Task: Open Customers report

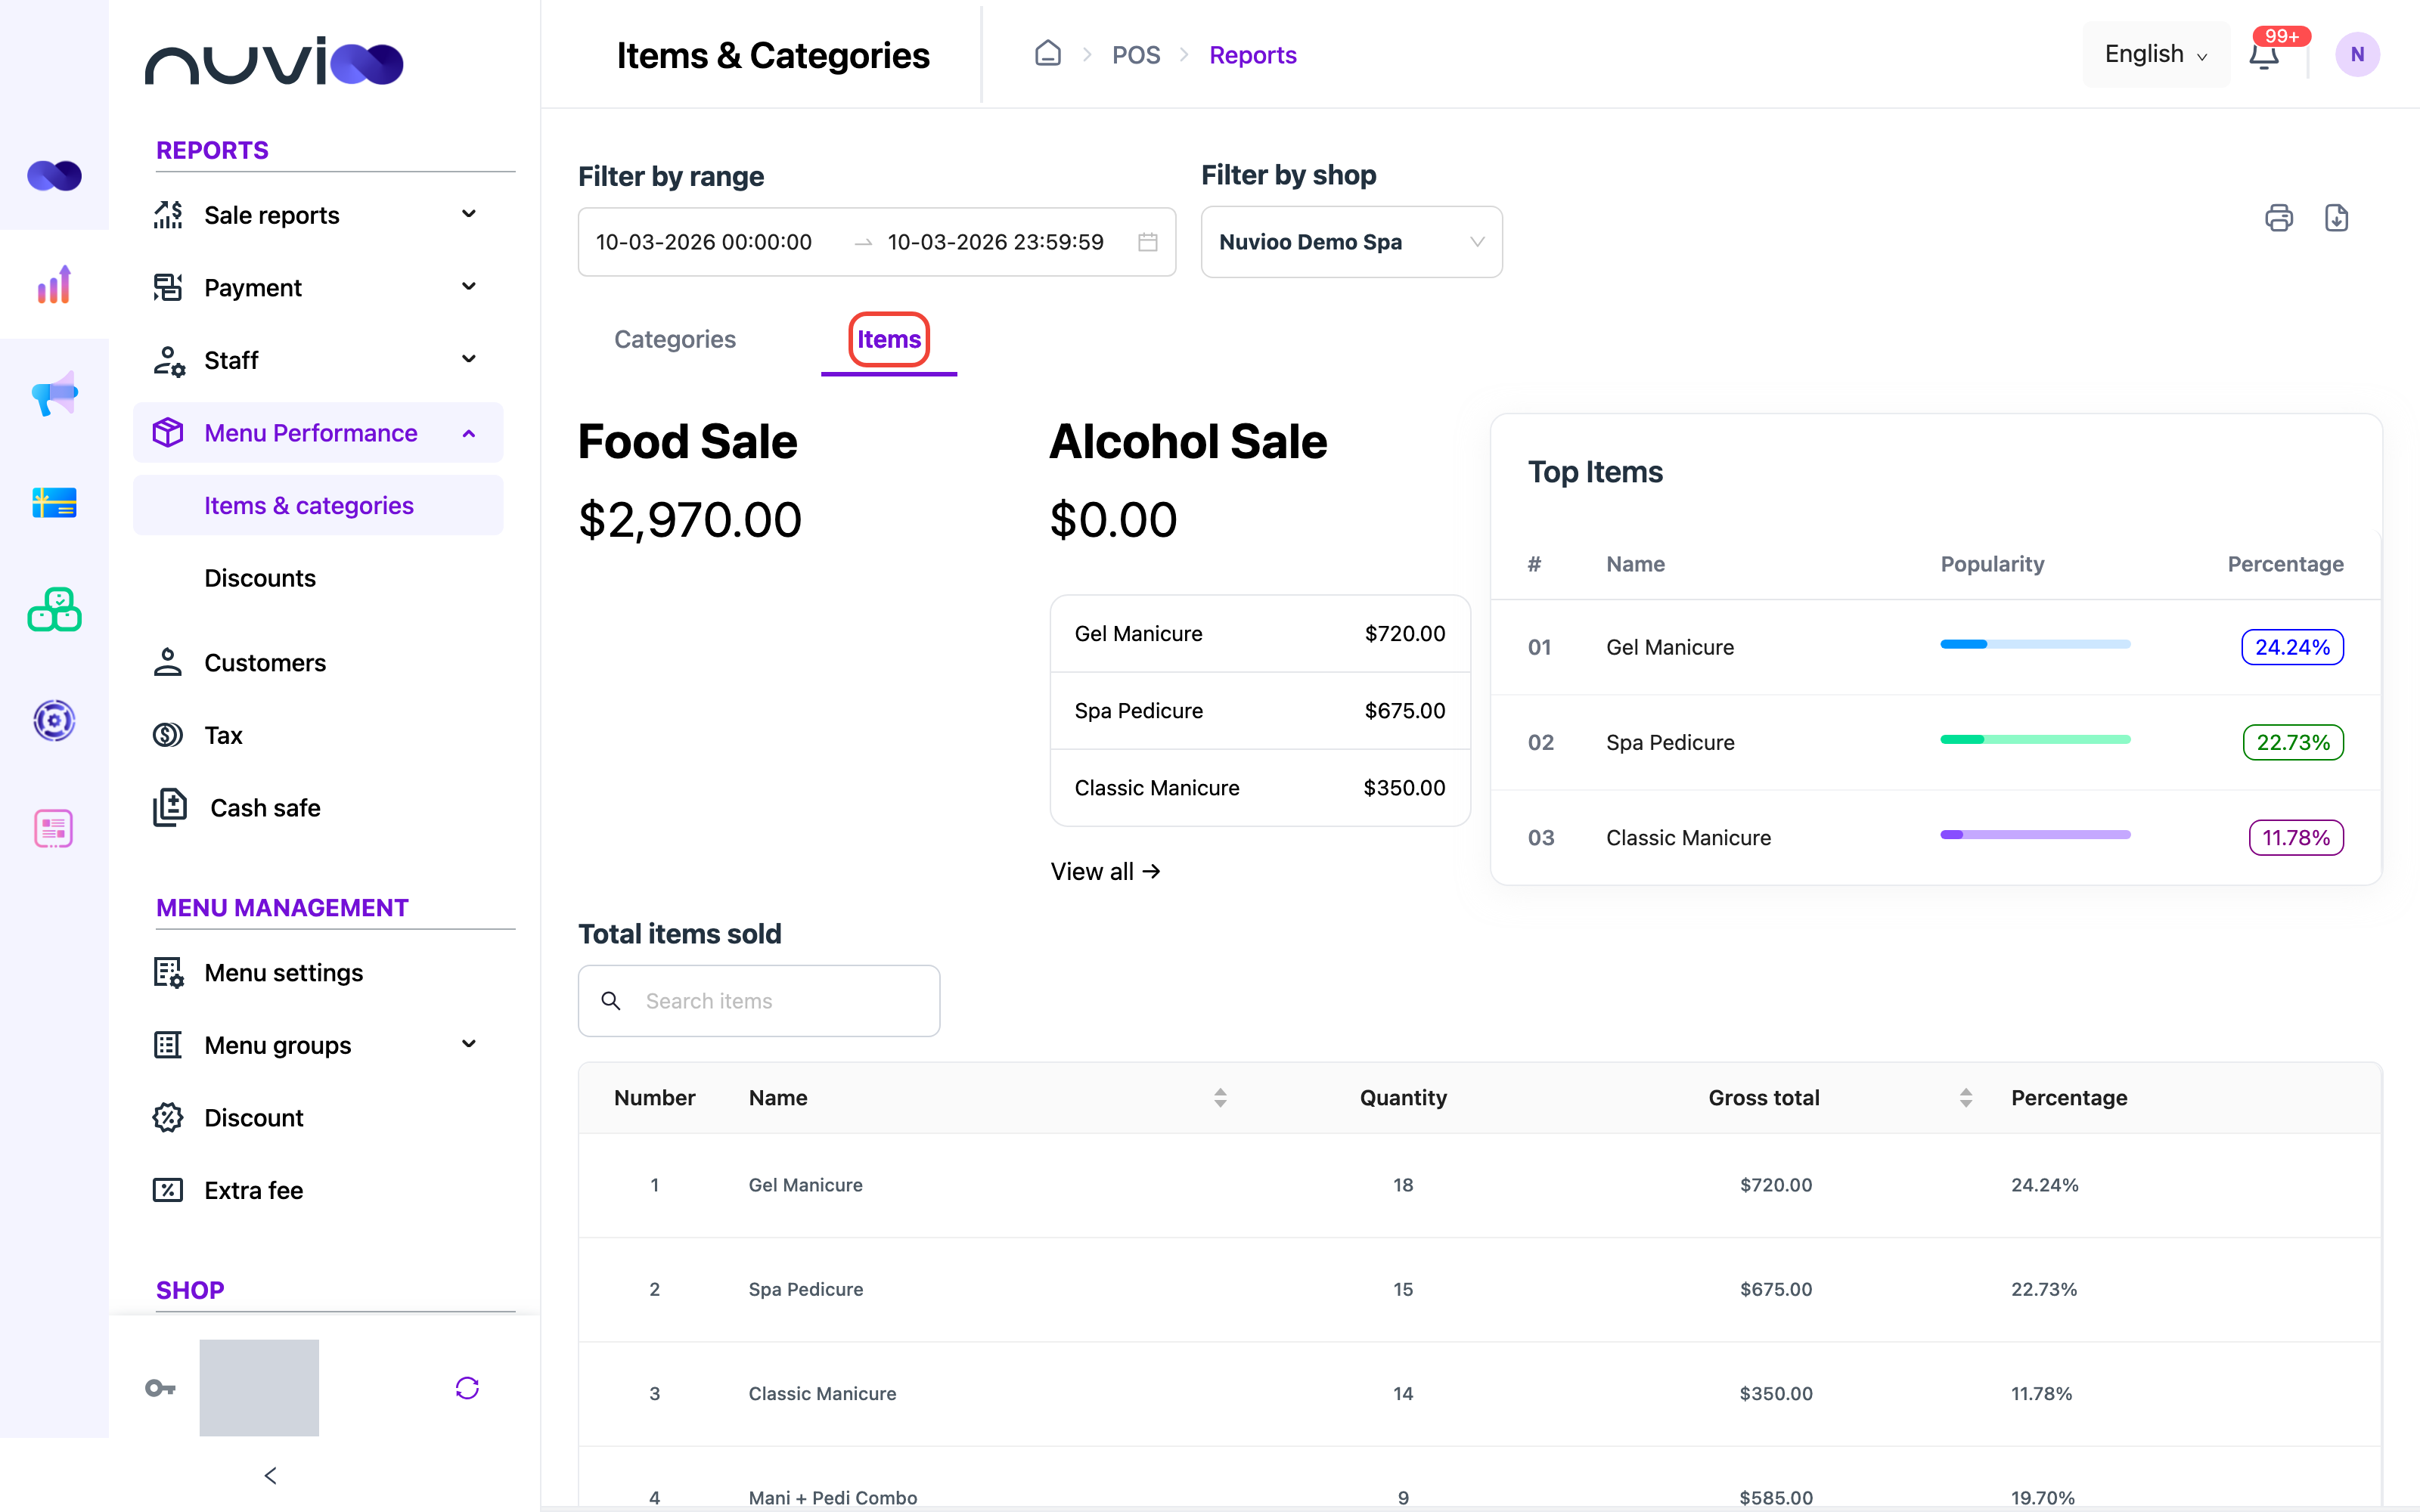Action: click(265, 662)
